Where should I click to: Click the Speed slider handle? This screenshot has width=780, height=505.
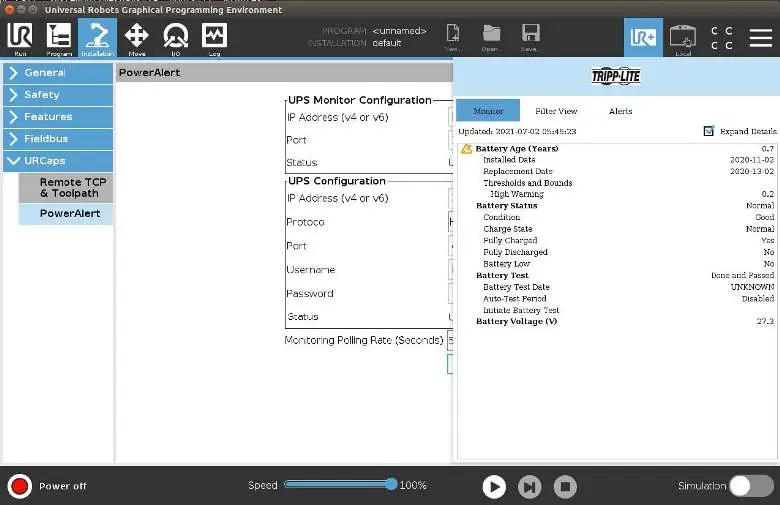click(391, 484)
